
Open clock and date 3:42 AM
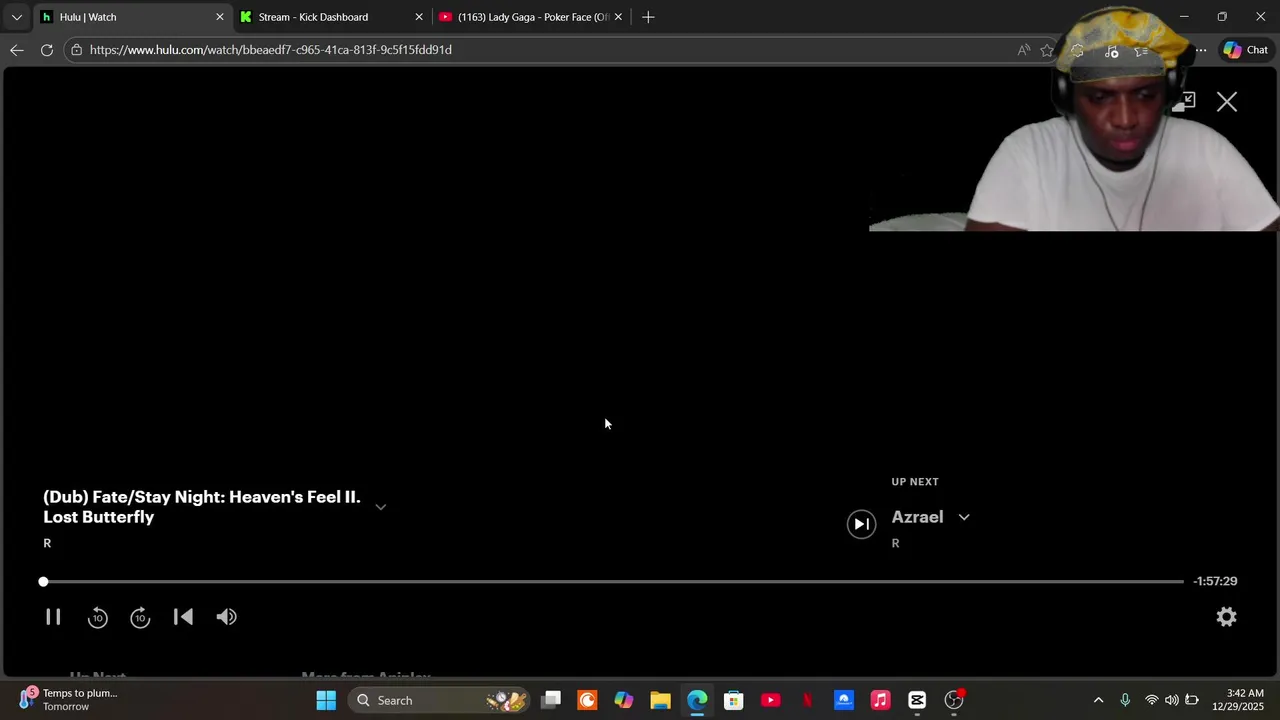point(1236,700)
